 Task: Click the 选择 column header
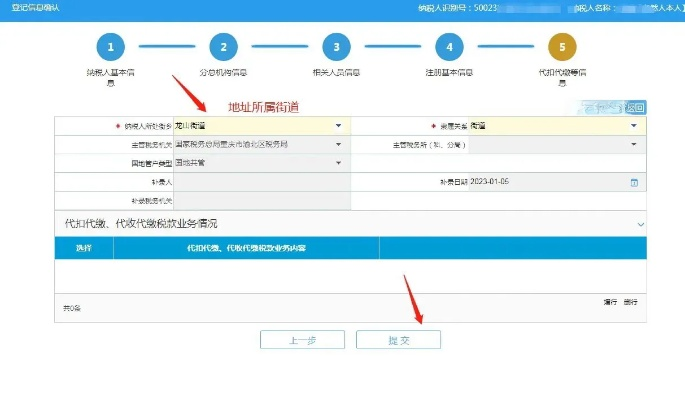(84, 248)
